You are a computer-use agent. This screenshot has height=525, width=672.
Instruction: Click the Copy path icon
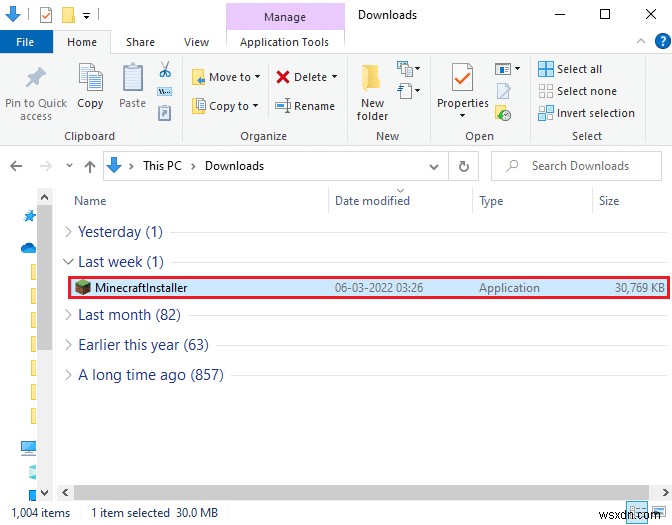point(165,91)
